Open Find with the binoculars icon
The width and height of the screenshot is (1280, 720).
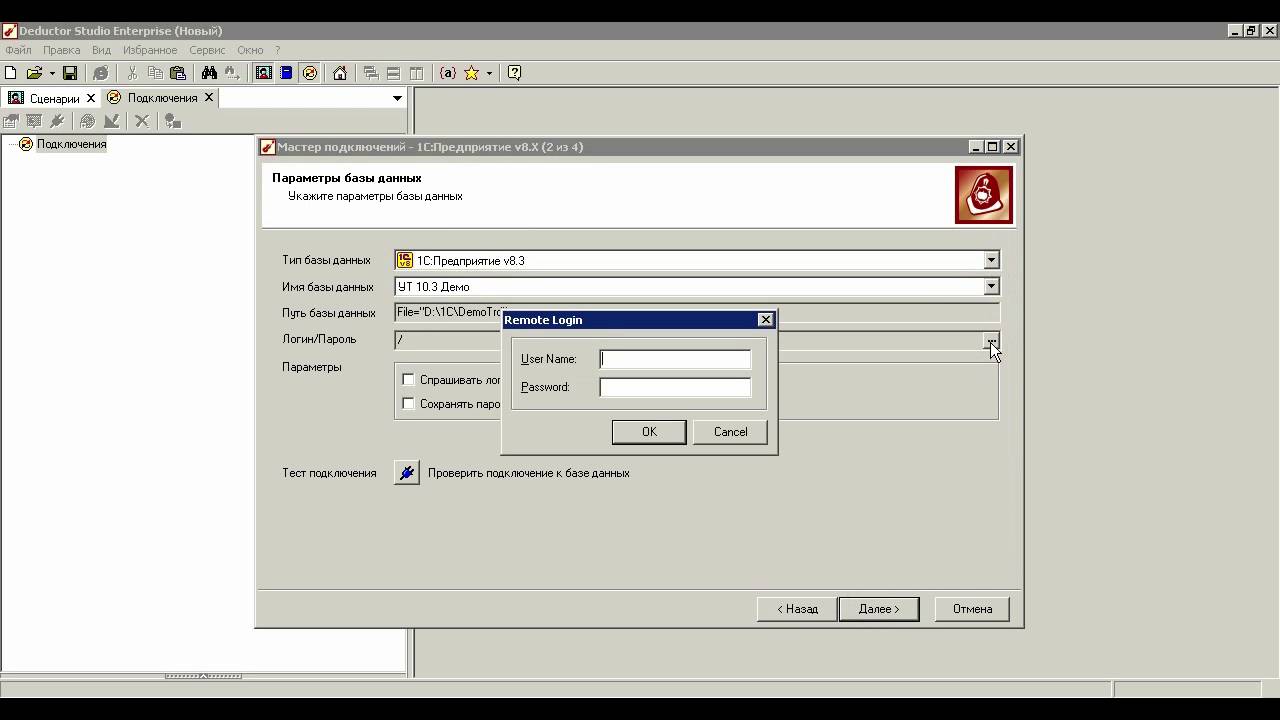[209, 73]
